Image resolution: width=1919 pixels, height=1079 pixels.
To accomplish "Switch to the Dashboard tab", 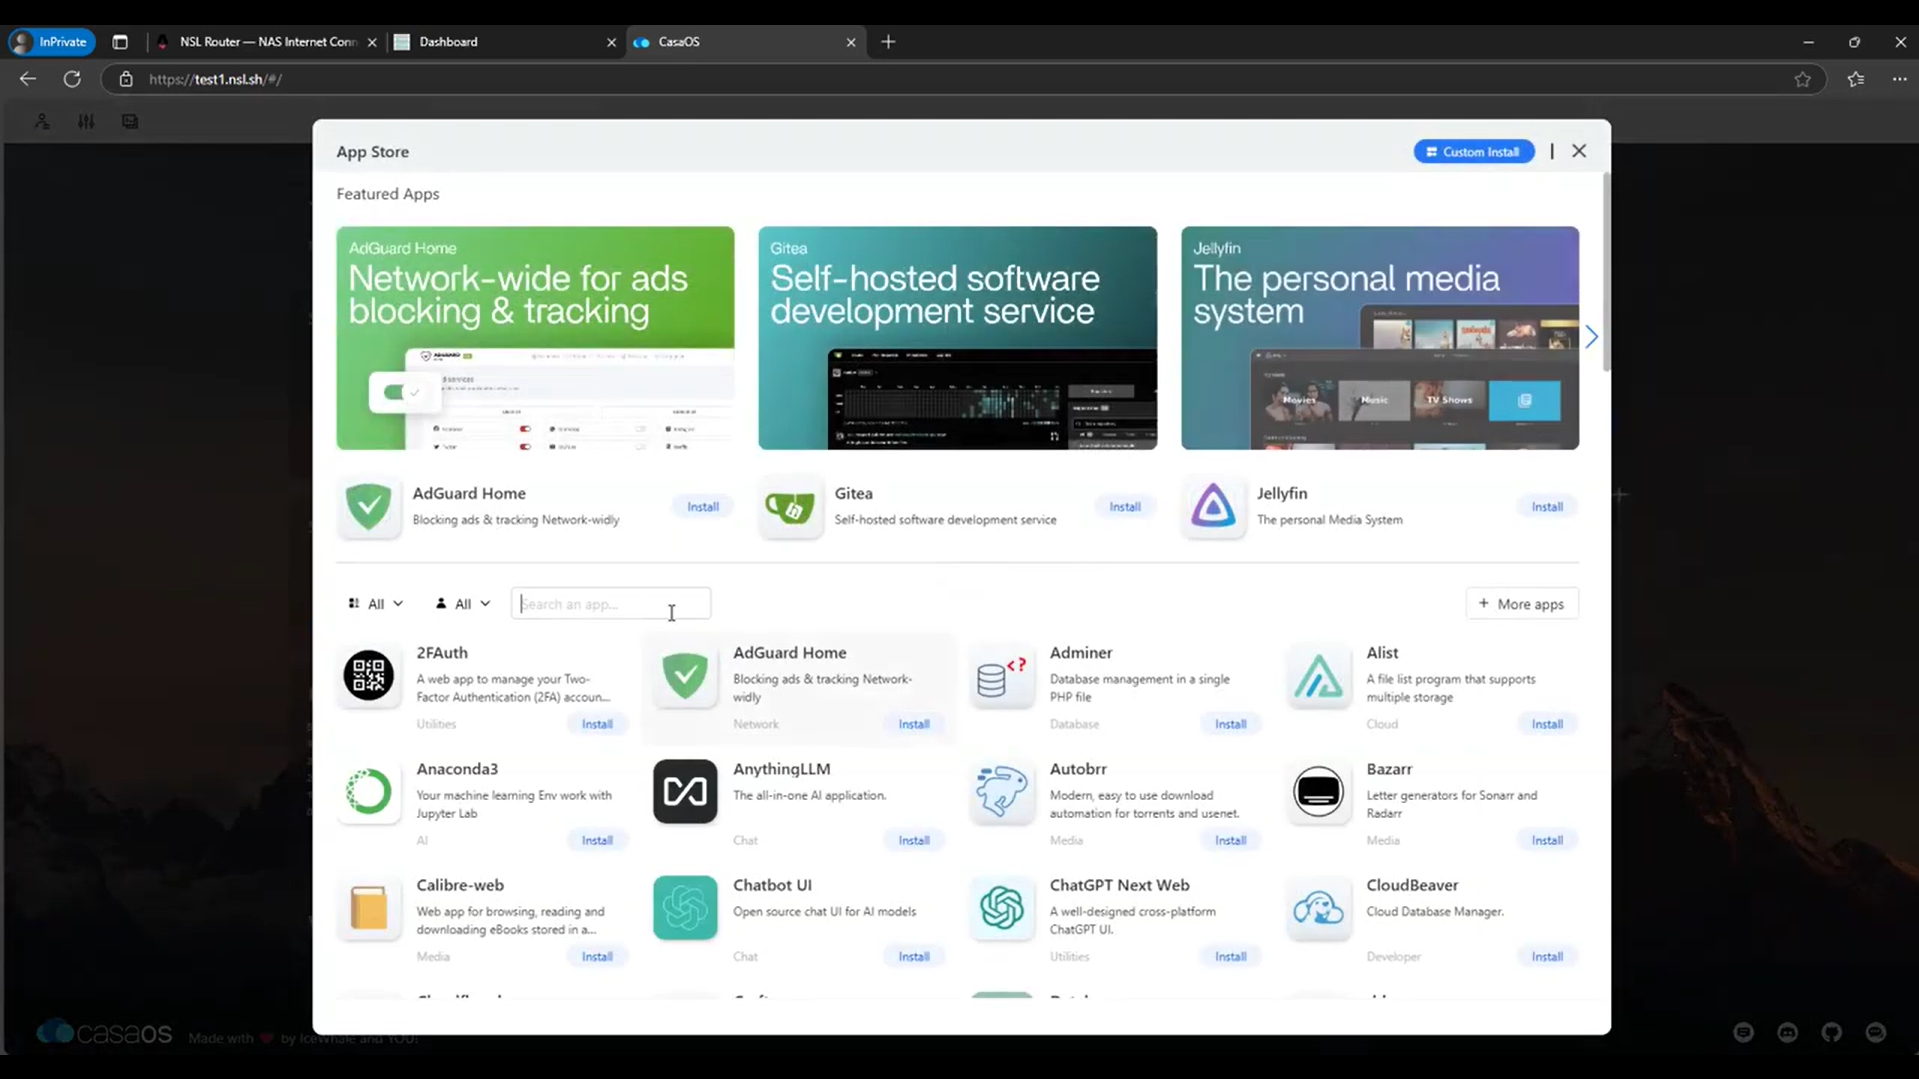I will coord(506,42).
